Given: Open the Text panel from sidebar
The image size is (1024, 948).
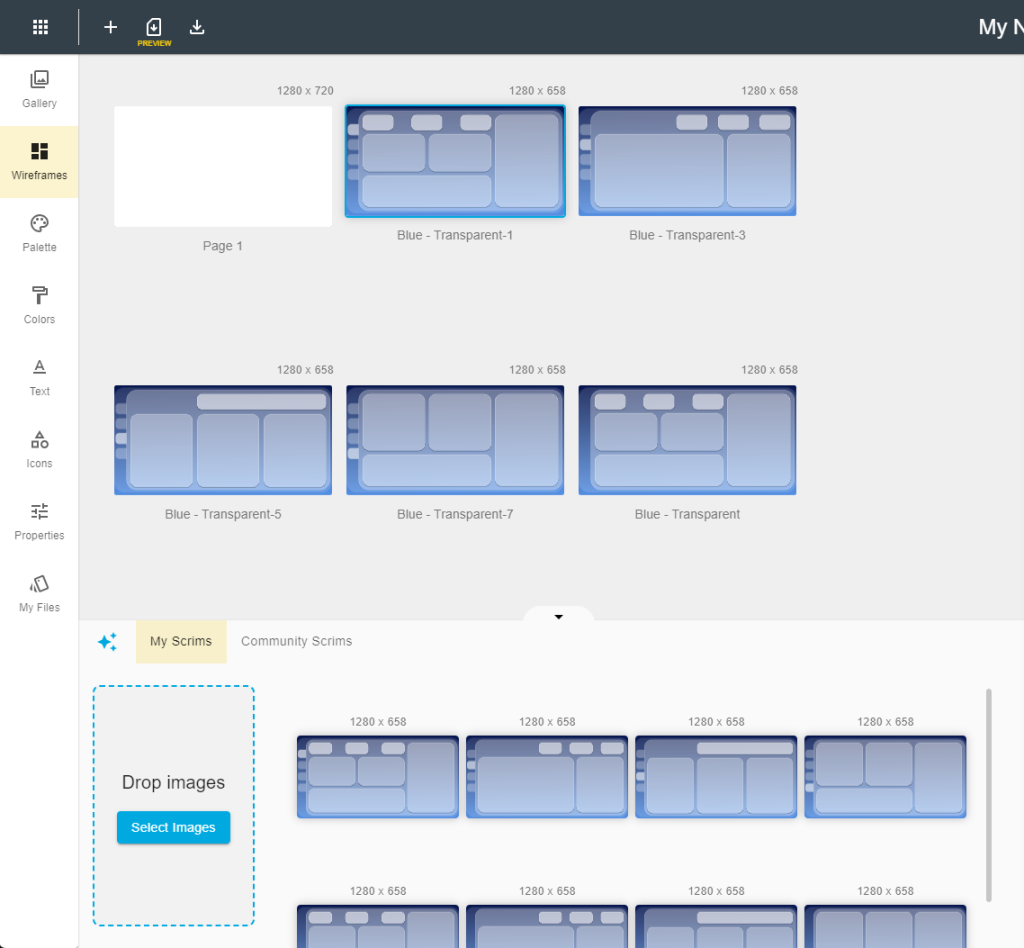Looking at the screenshot, I should coord(39,377).
